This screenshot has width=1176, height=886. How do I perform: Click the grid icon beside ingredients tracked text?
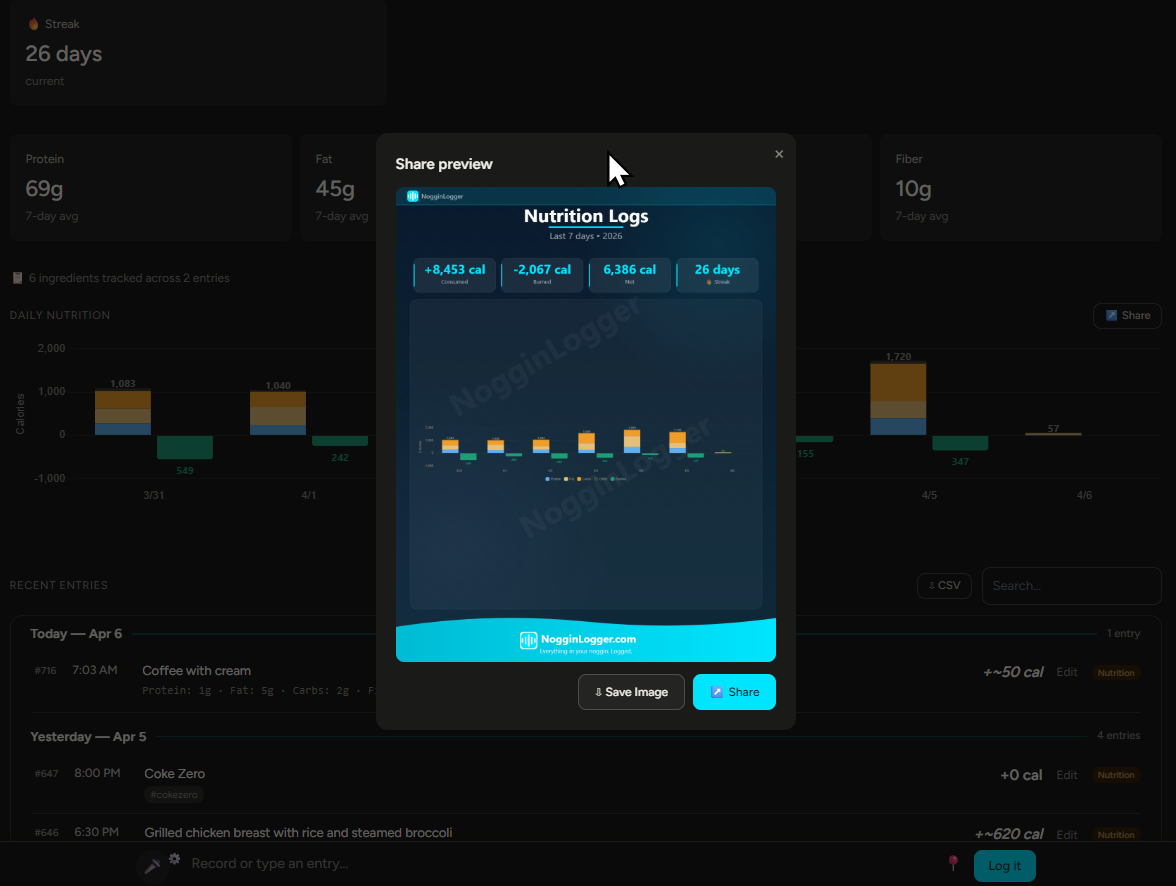click(x=17, y=277)
